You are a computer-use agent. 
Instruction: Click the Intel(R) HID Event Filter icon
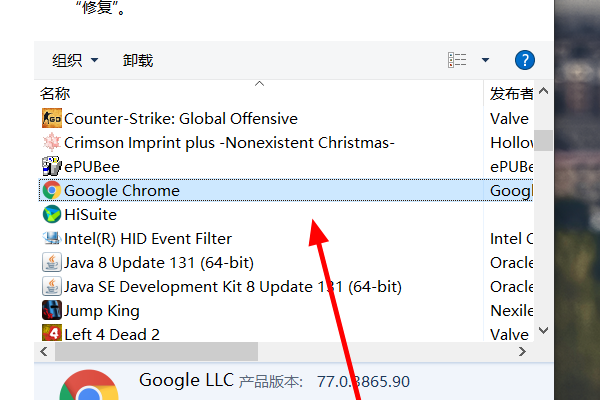tap(51, 238)
